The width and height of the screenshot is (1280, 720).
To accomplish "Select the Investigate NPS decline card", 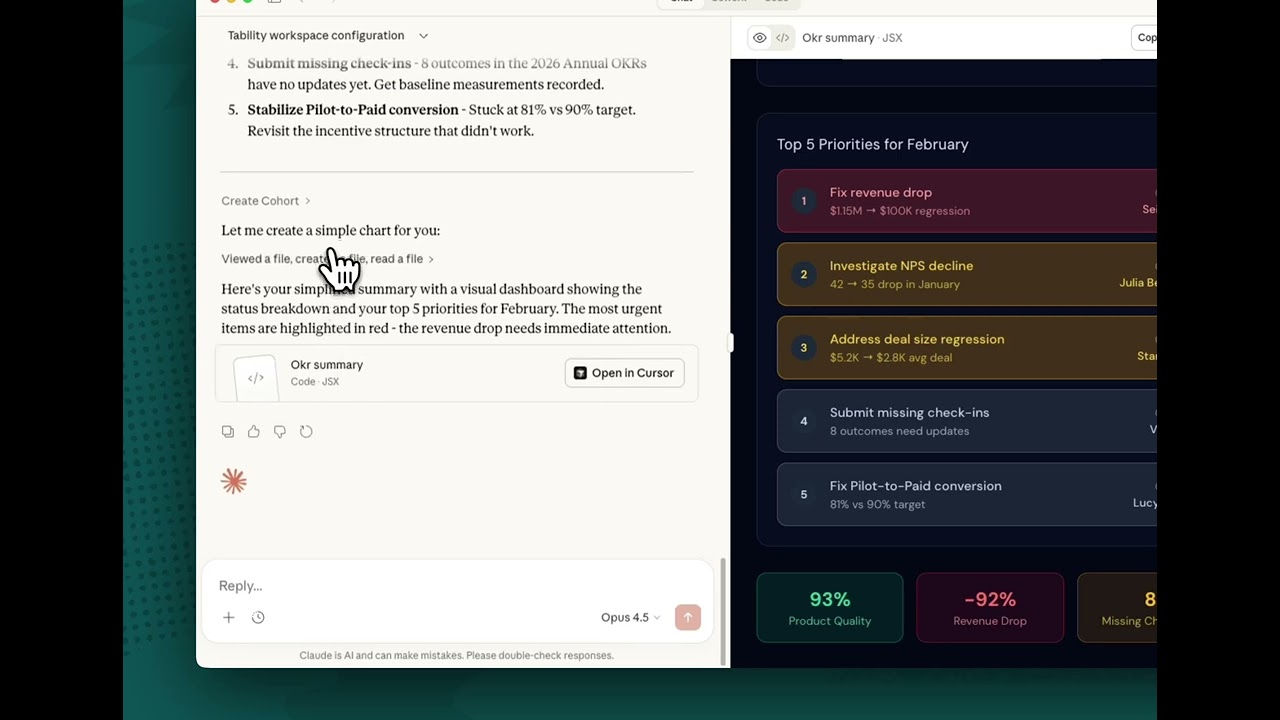I will click(966, 274).
